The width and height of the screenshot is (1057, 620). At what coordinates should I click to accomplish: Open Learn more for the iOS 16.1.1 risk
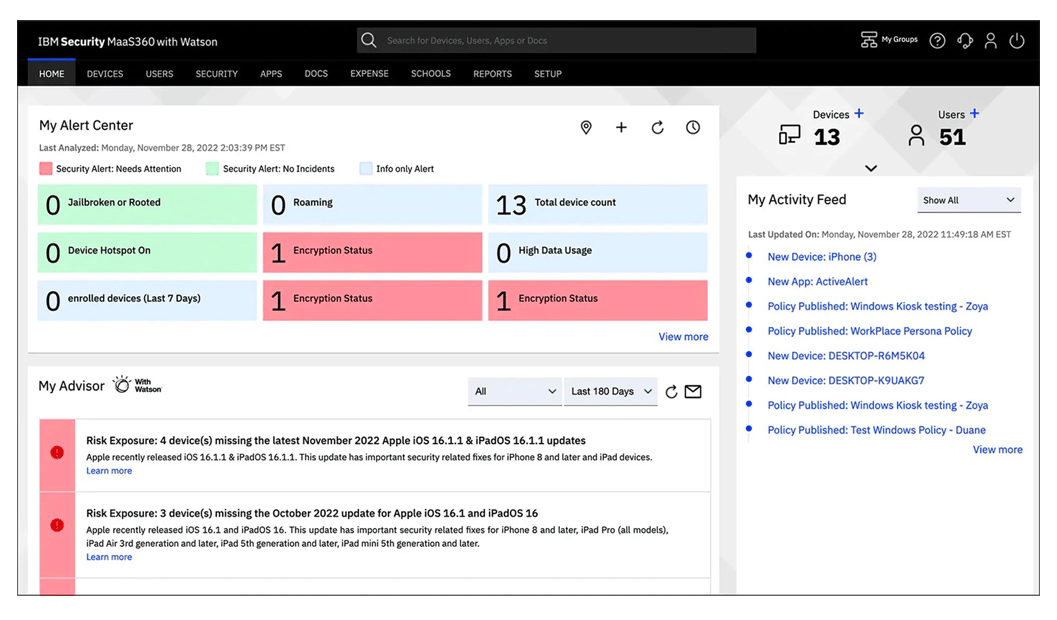click(x=108, y=470)
